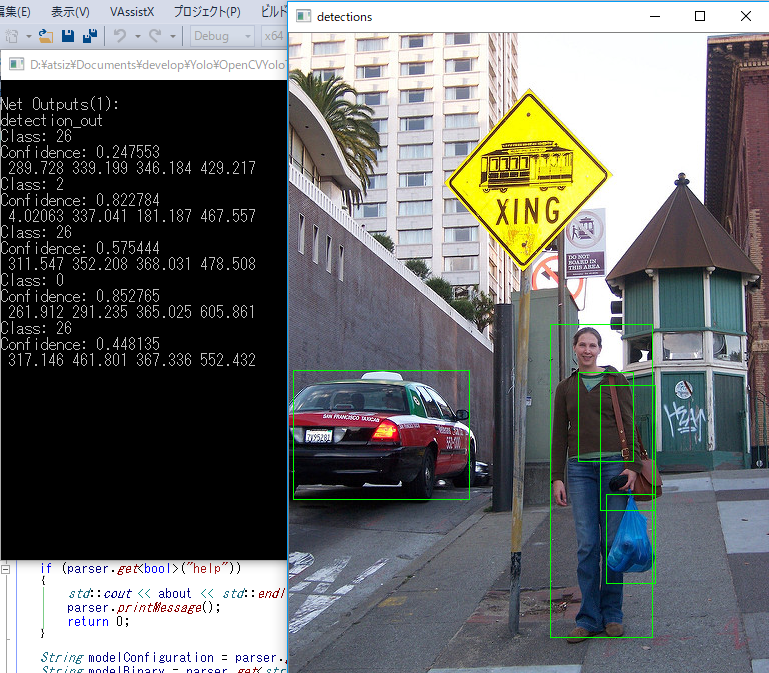Click the 'detection_out' console line
Viewport: 769px width, 673px height.
point(51,120)
